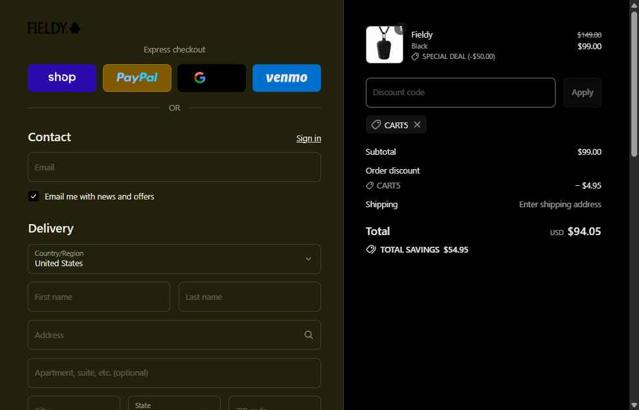Click the Last name field
The height and width of the screenshot is (410, 639).
point(249,297)
